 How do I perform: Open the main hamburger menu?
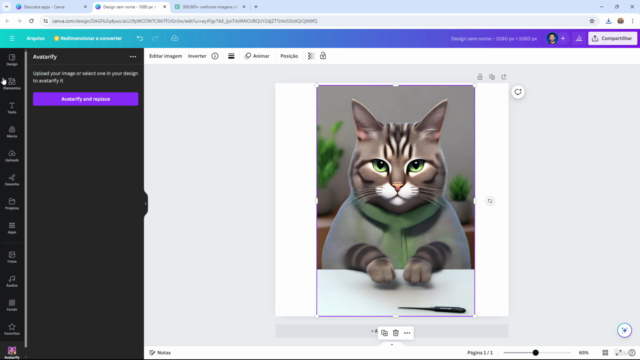click(x=12, y=38)
